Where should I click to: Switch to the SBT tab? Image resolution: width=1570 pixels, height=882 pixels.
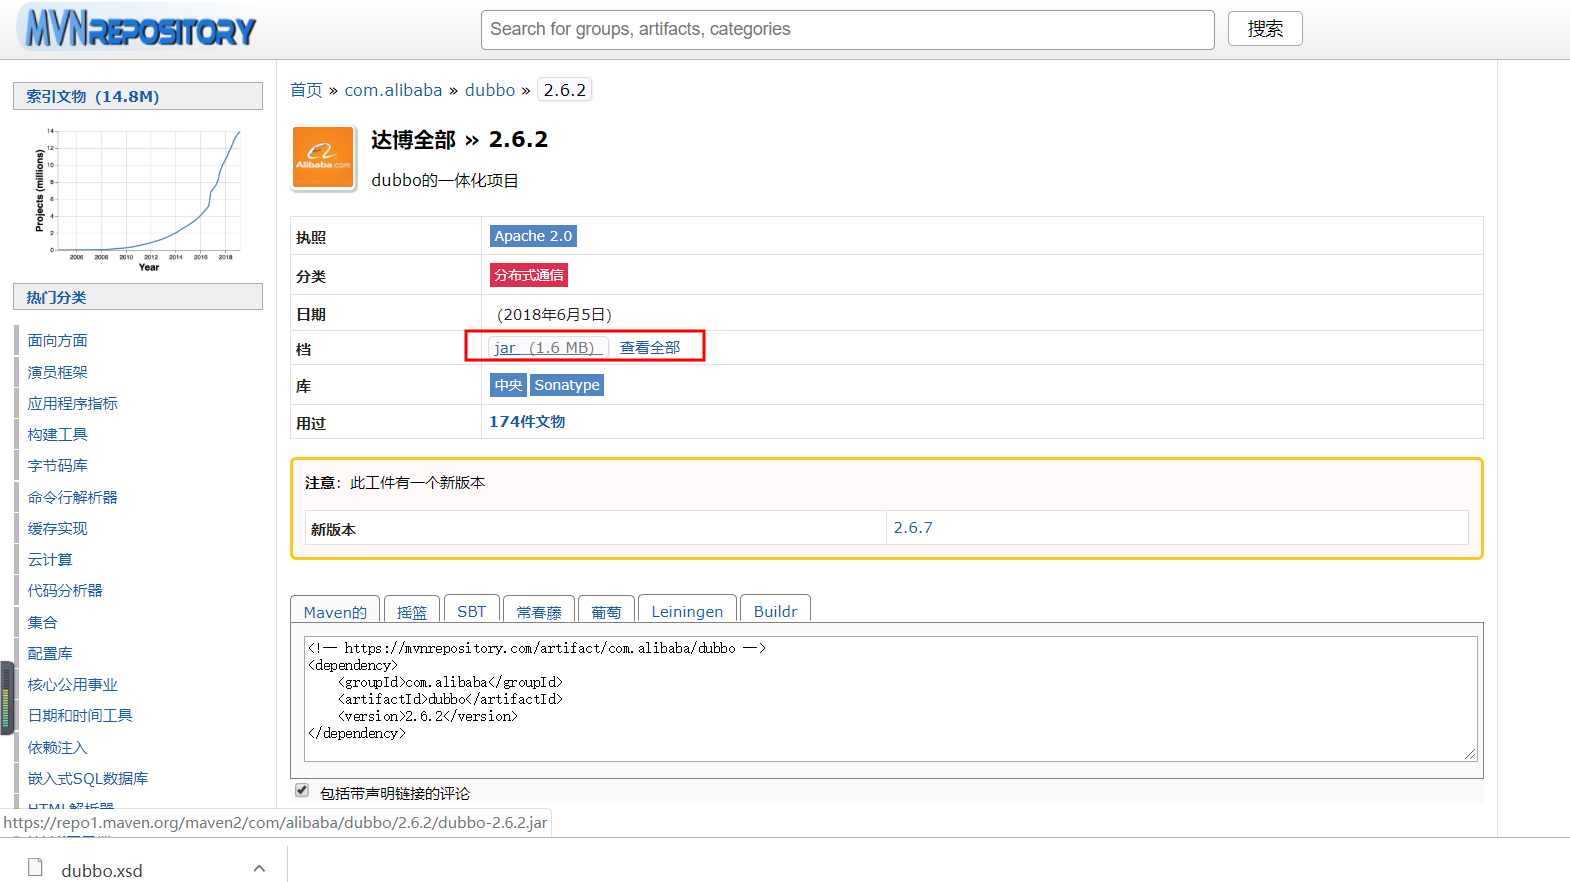471,610
